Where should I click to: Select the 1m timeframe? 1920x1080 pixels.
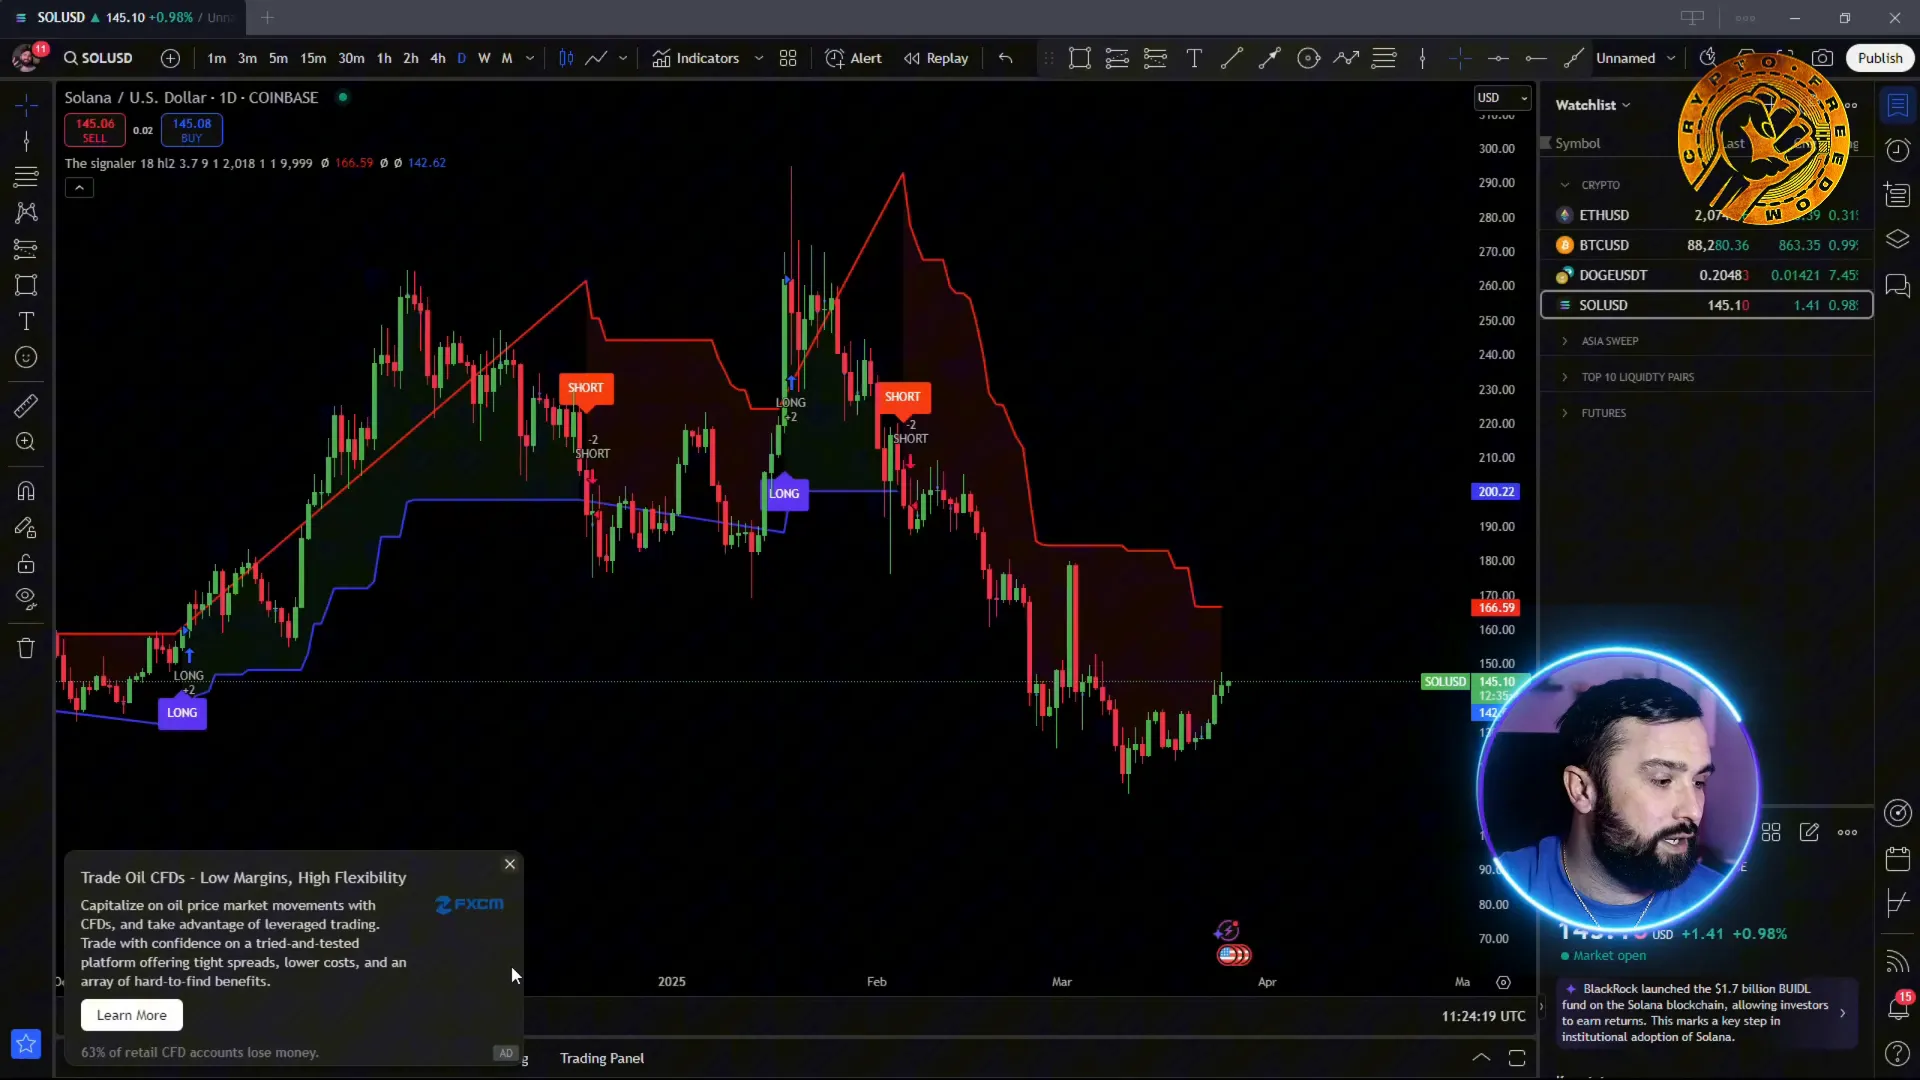point(216,58)
